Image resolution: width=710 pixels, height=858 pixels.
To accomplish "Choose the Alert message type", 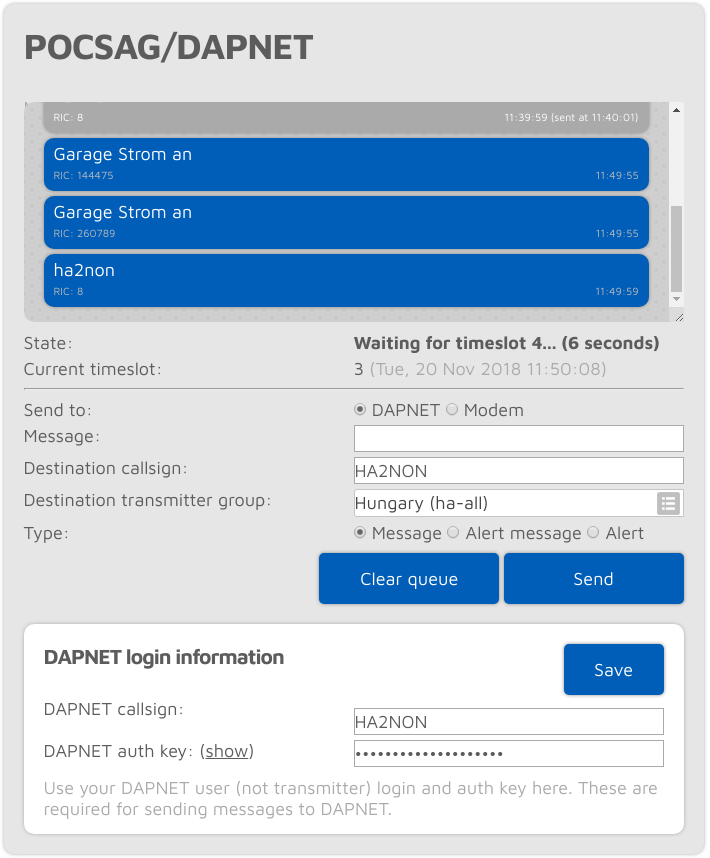I will 454,533.
